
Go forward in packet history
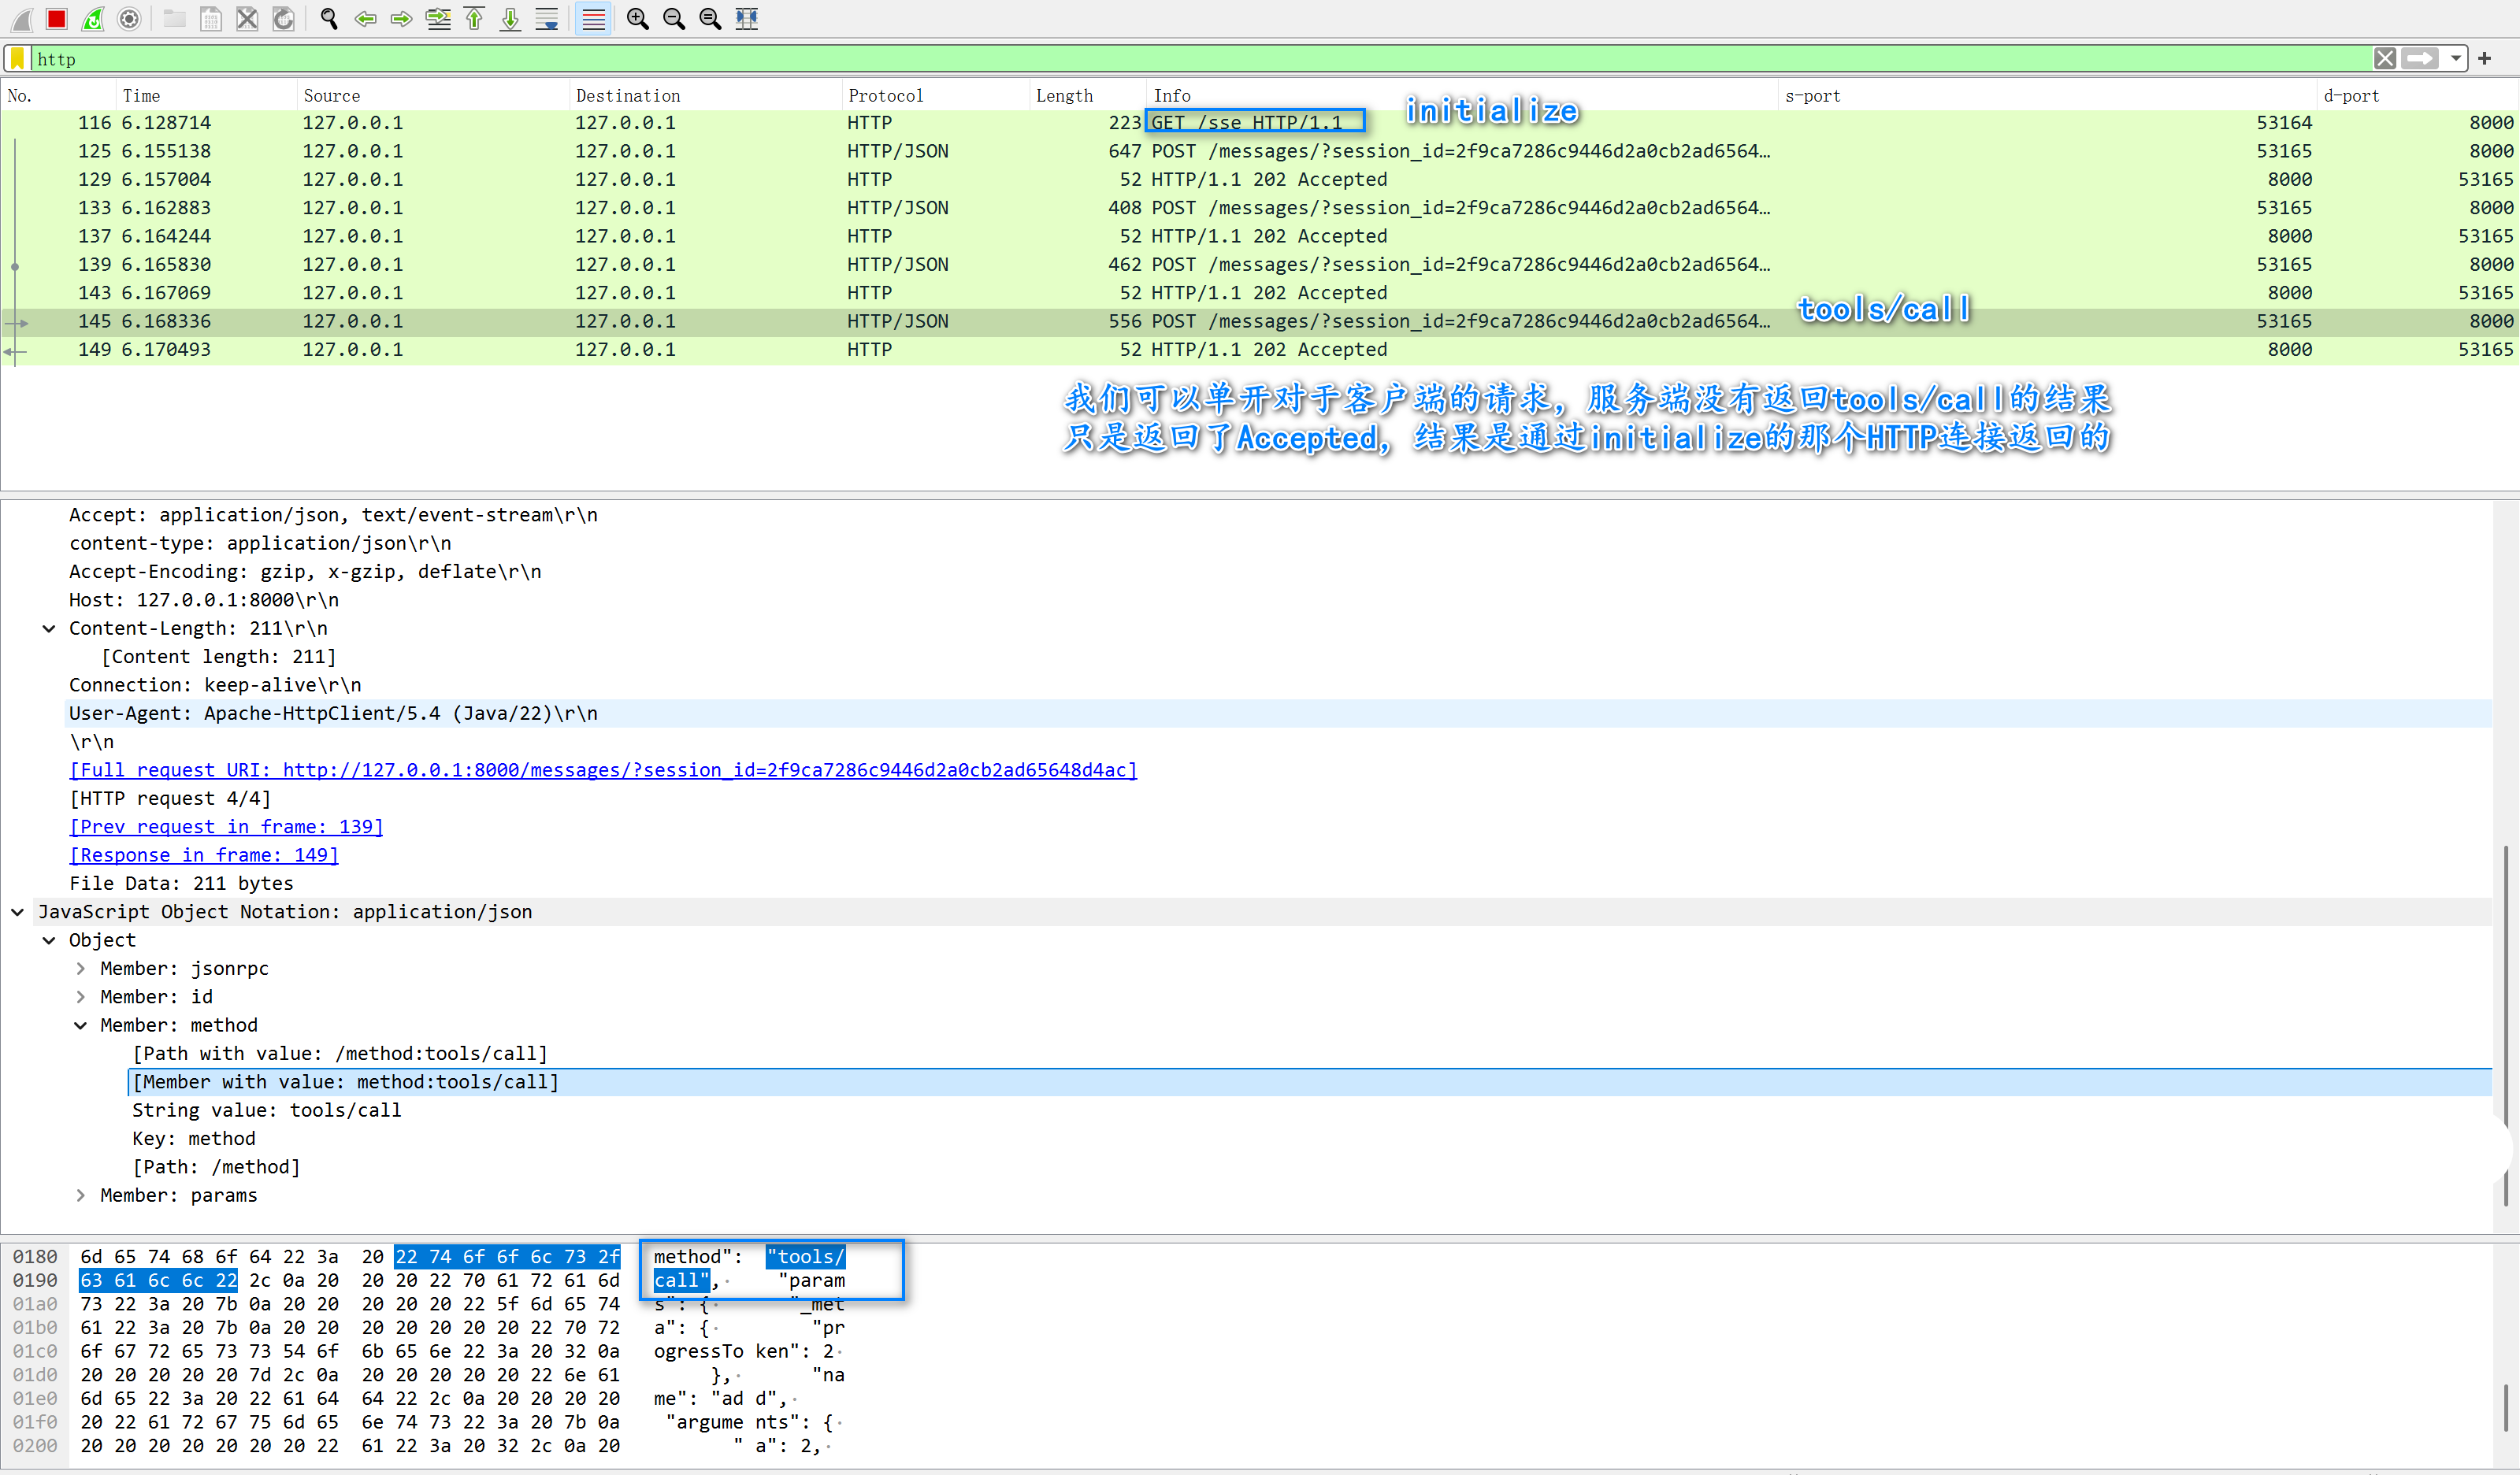coord(401,19)
